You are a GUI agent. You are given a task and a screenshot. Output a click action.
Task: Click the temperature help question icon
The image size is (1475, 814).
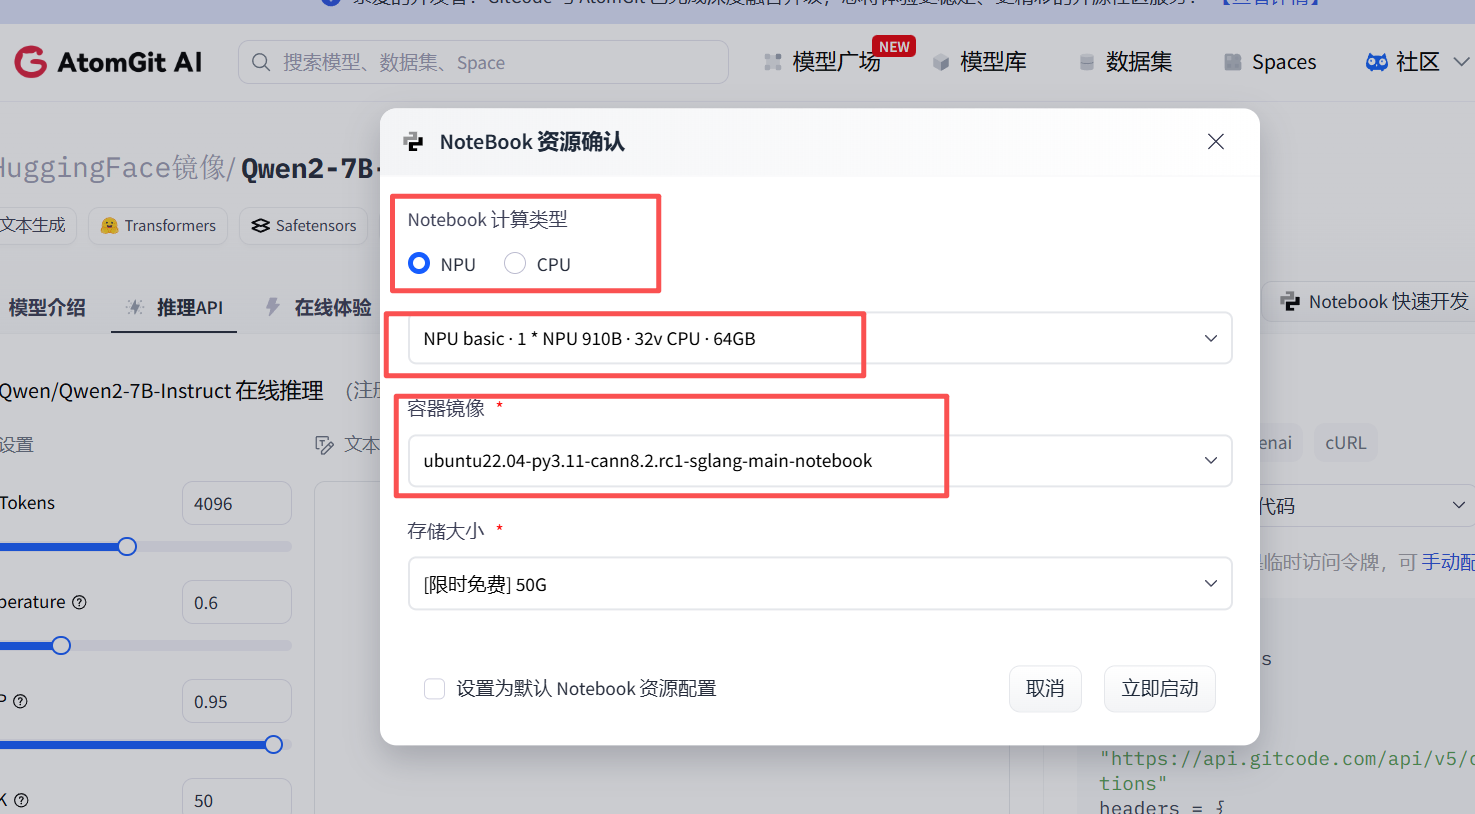pos(80,602)
